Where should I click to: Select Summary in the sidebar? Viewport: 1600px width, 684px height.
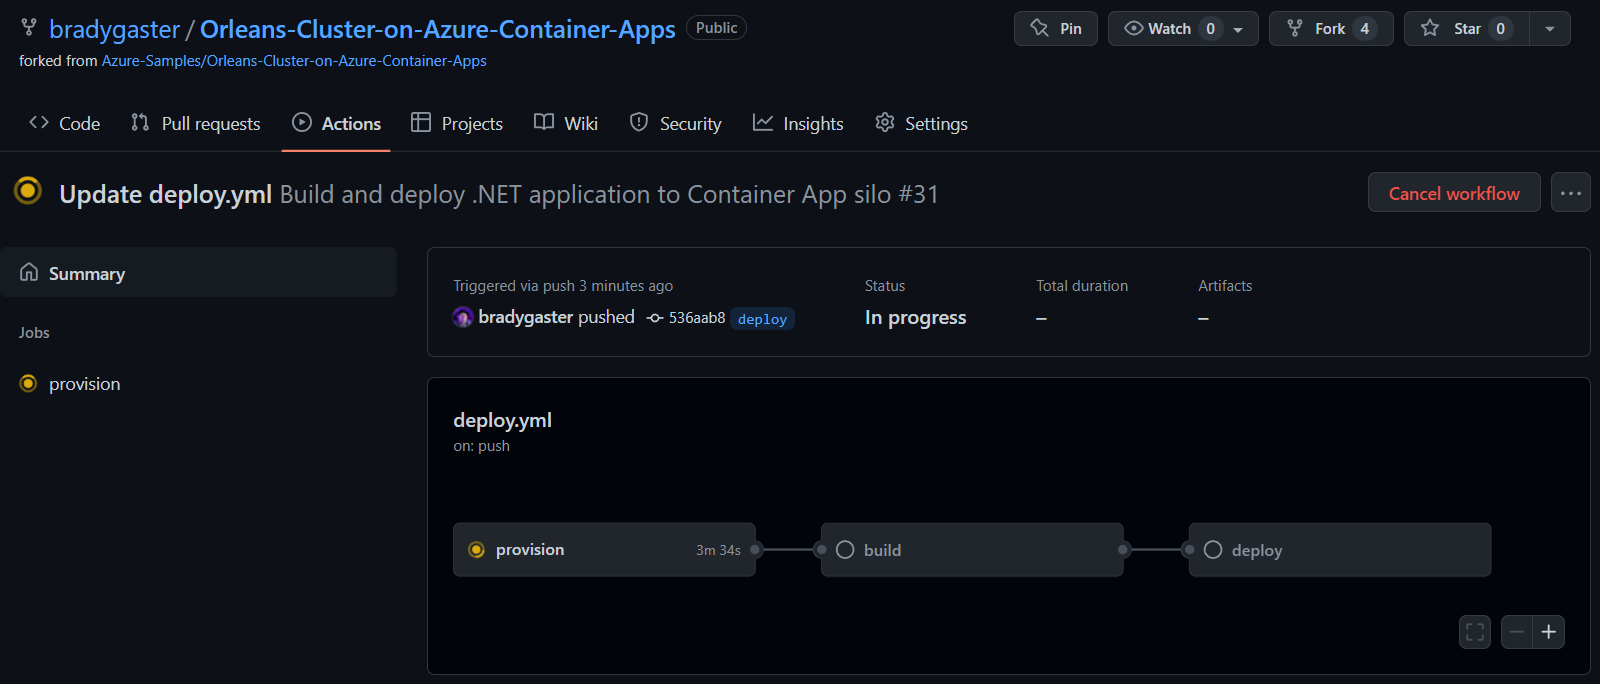(198, 273)
